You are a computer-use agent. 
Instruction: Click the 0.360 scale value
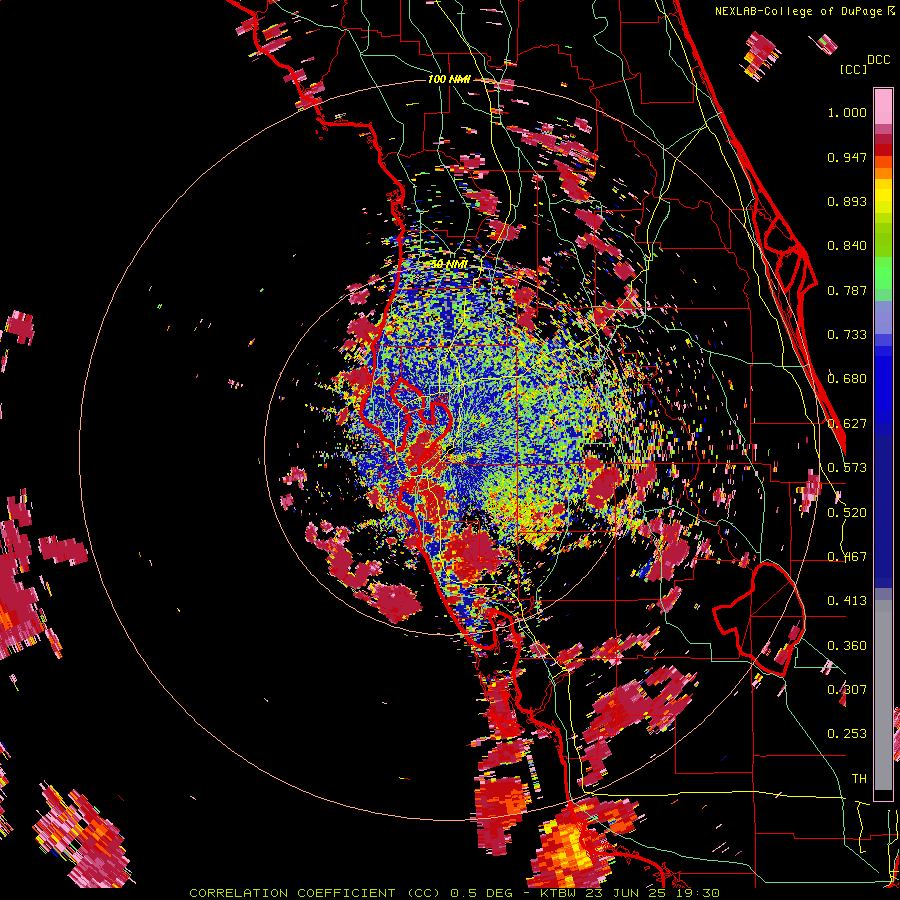pos(847,646)
